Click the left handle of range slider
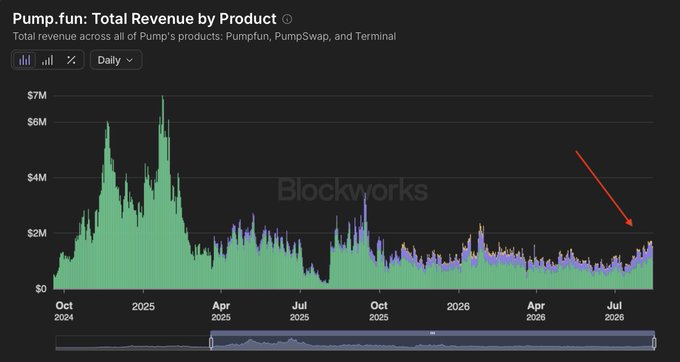This screenshot has height=362, width=680. (211, 343)
